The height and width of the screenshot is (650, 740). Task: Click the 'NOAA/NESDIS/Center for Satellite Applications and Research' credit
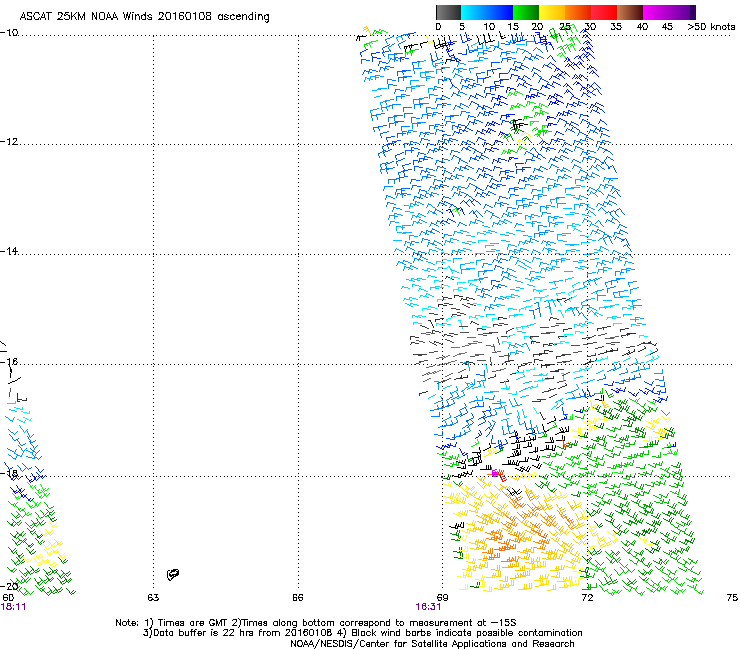(432, 643)
